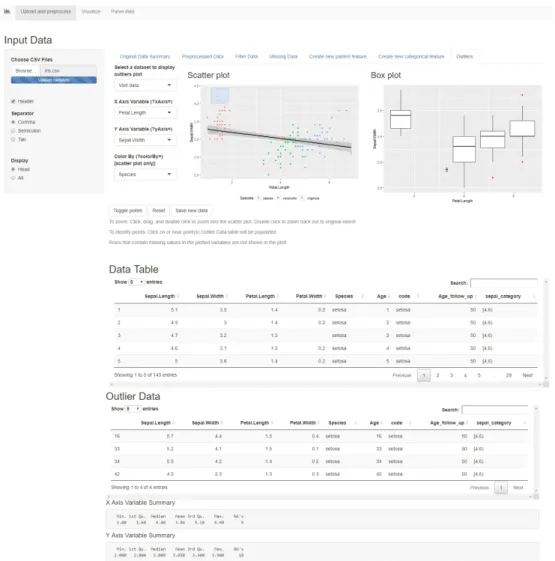Sort Data Table by Species sort icon
Screen dimensions: 555x561
pyautogui.click(x=362, y=296)
